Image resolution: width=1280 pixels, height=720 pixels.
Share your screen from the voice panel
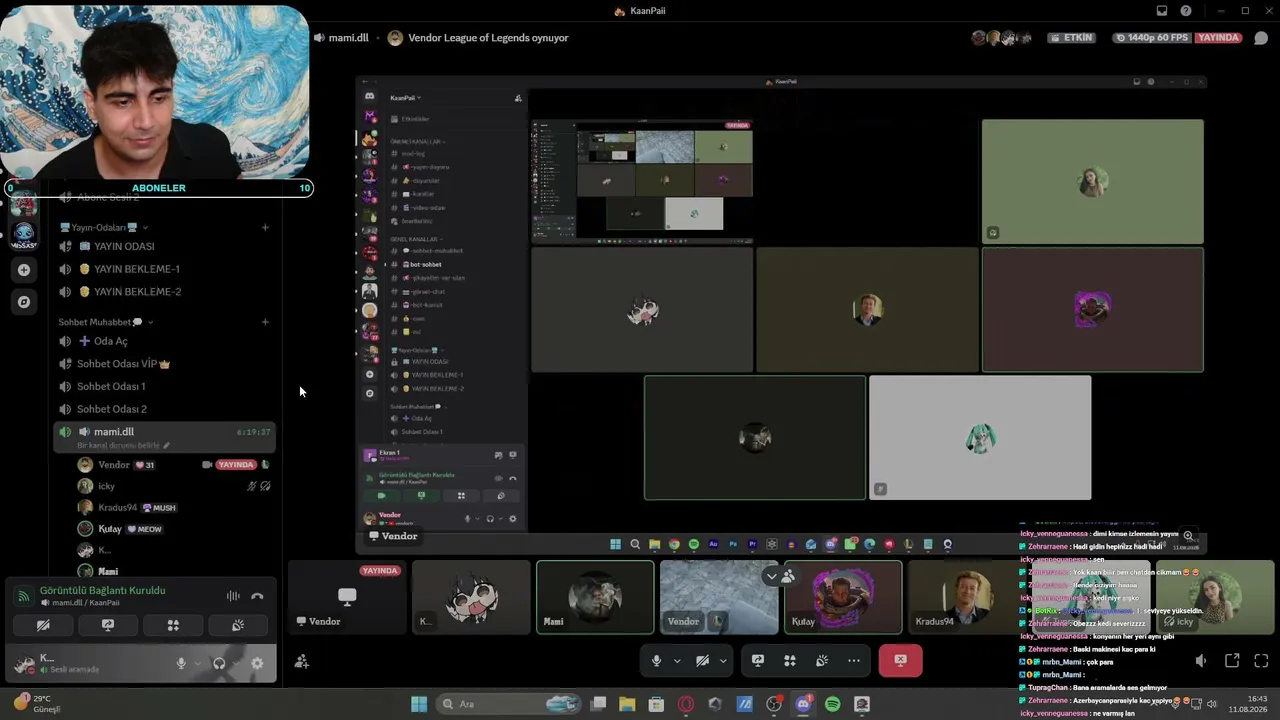pyautogui.click(x=108, y=626)
